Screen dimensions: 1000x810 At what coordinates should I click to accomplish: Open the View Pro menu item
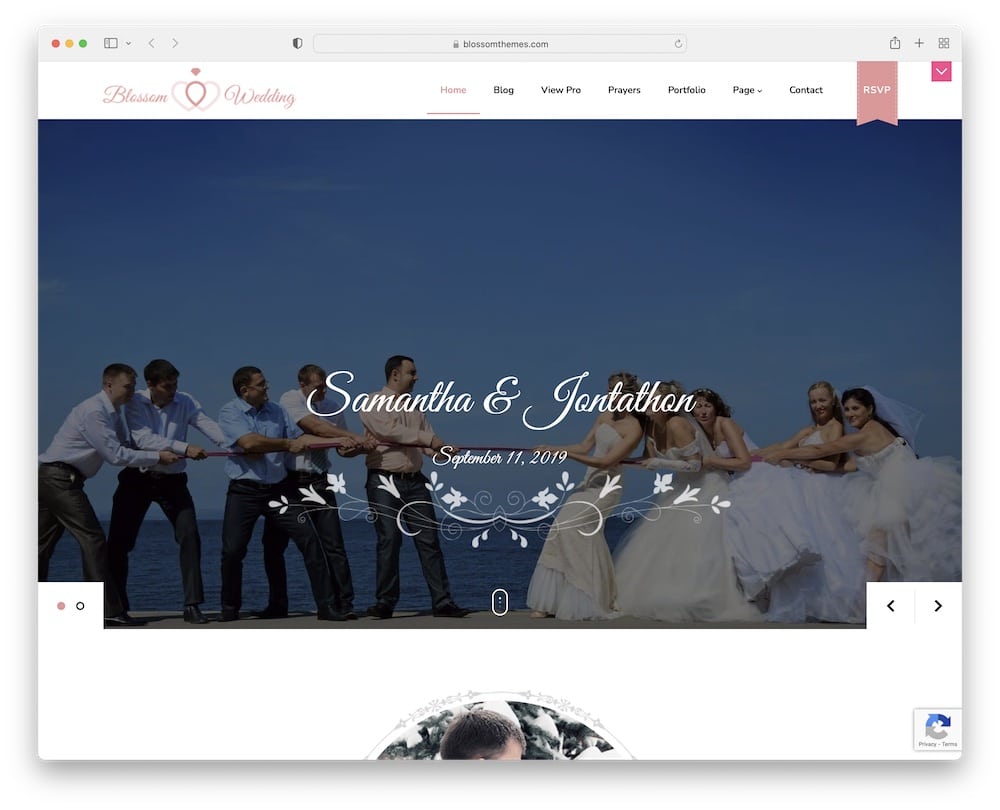click(x=561, y=90)
